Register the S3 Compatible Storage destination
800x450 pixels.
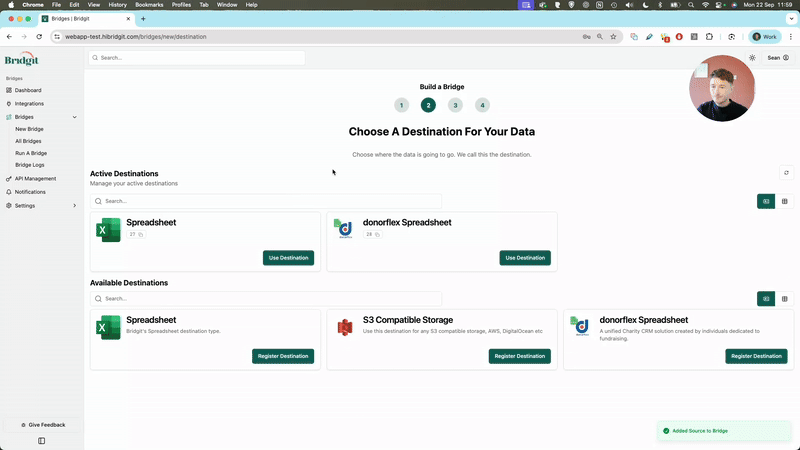519,356
